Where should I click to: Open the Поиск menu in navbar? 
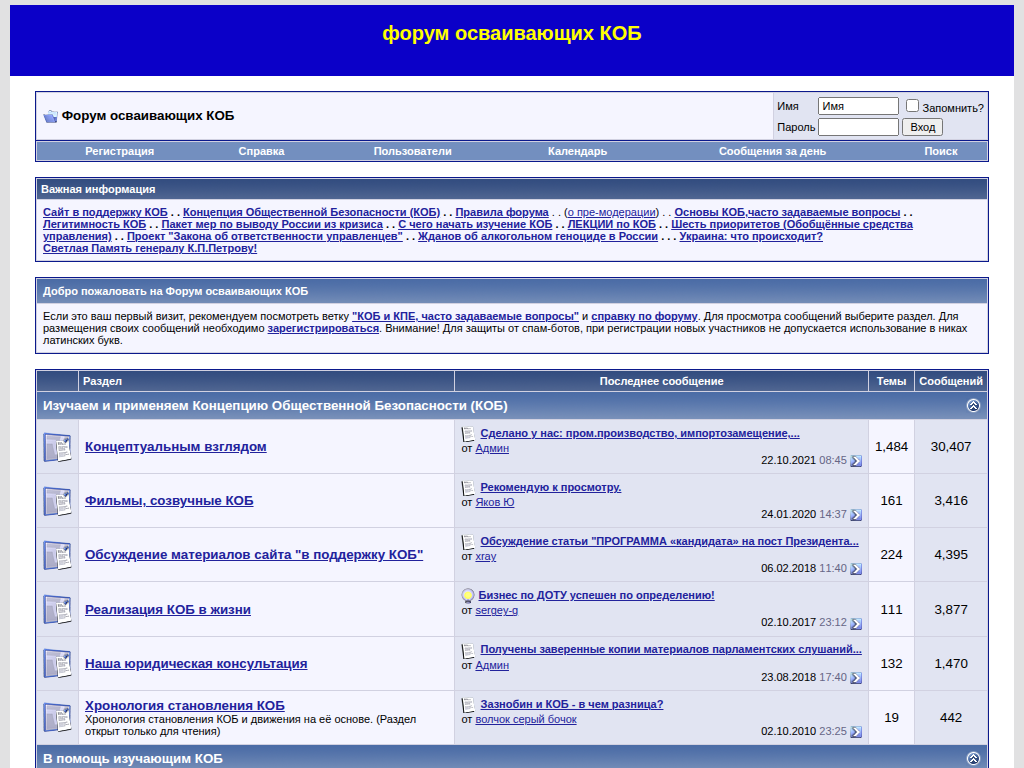coord(940,151)
